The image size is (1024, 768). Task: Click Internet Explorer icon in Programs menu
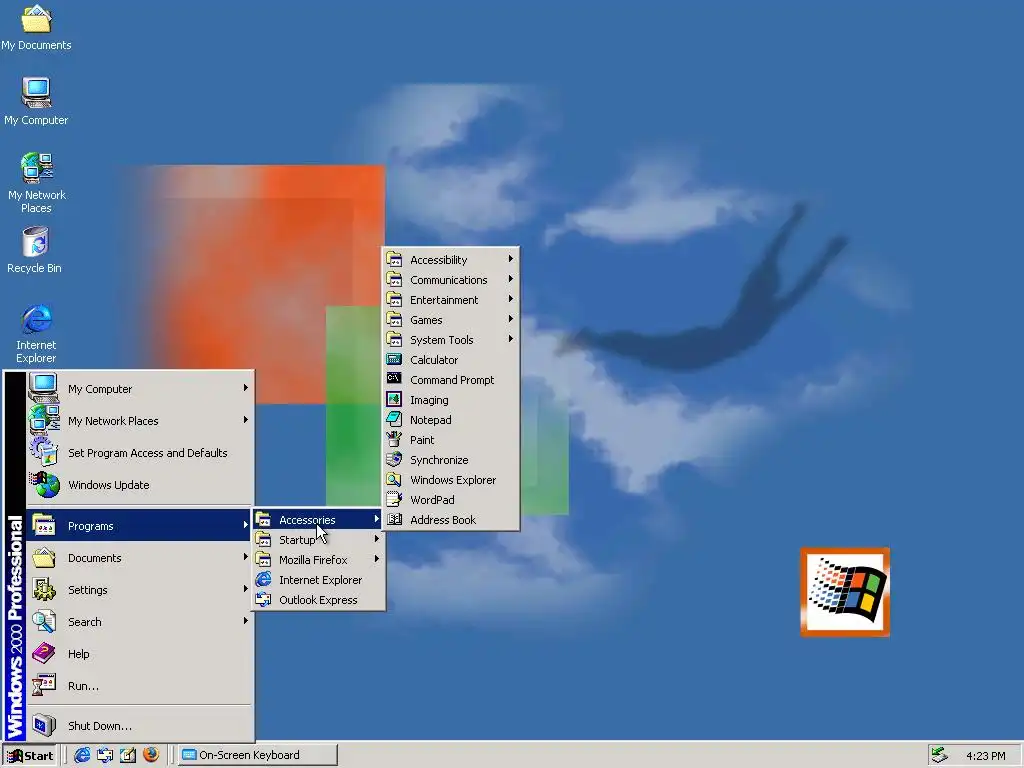pos(263,579)
